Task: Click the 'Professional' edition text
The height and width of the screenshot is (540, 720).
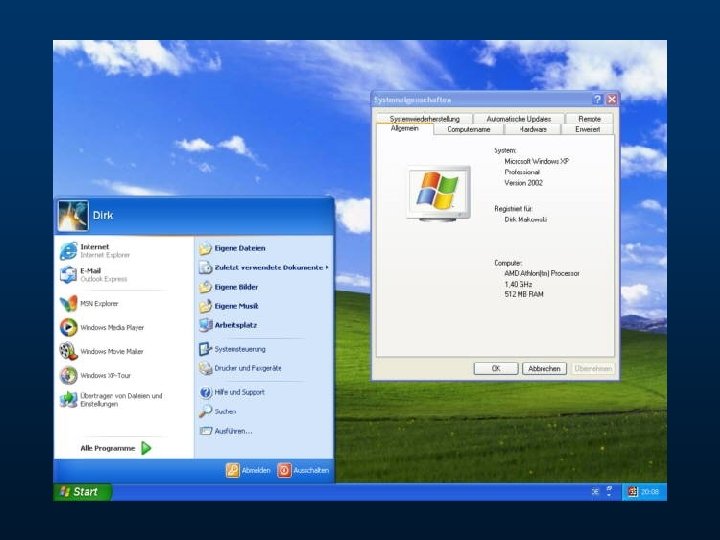Action: pos(522,172)
